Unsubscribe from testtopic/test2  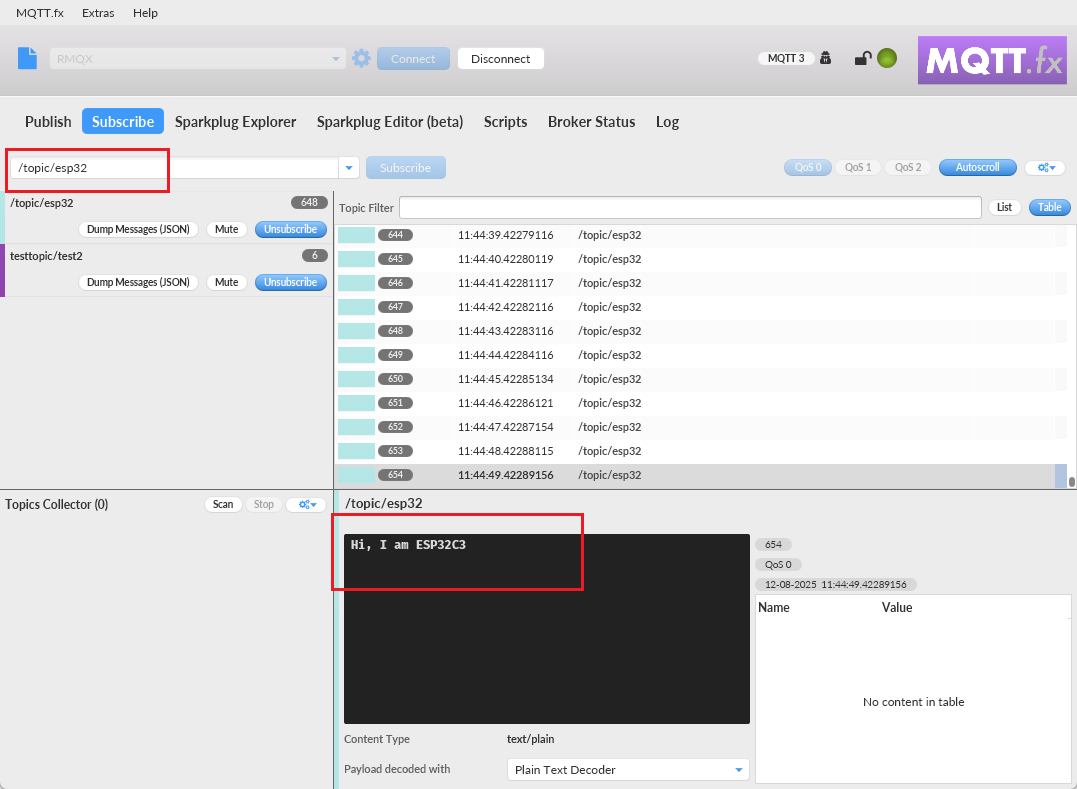[x=291, y=282]
